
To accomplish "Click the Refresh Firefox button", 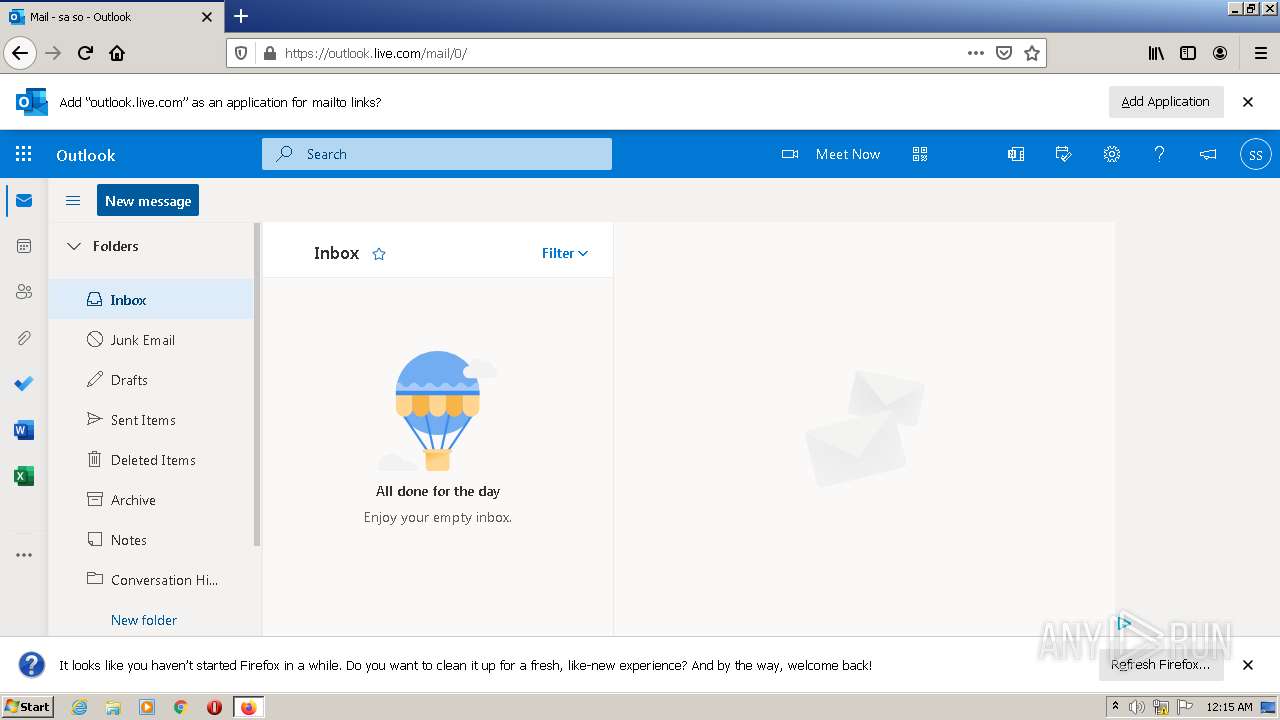I will [x=1160, y=665].
